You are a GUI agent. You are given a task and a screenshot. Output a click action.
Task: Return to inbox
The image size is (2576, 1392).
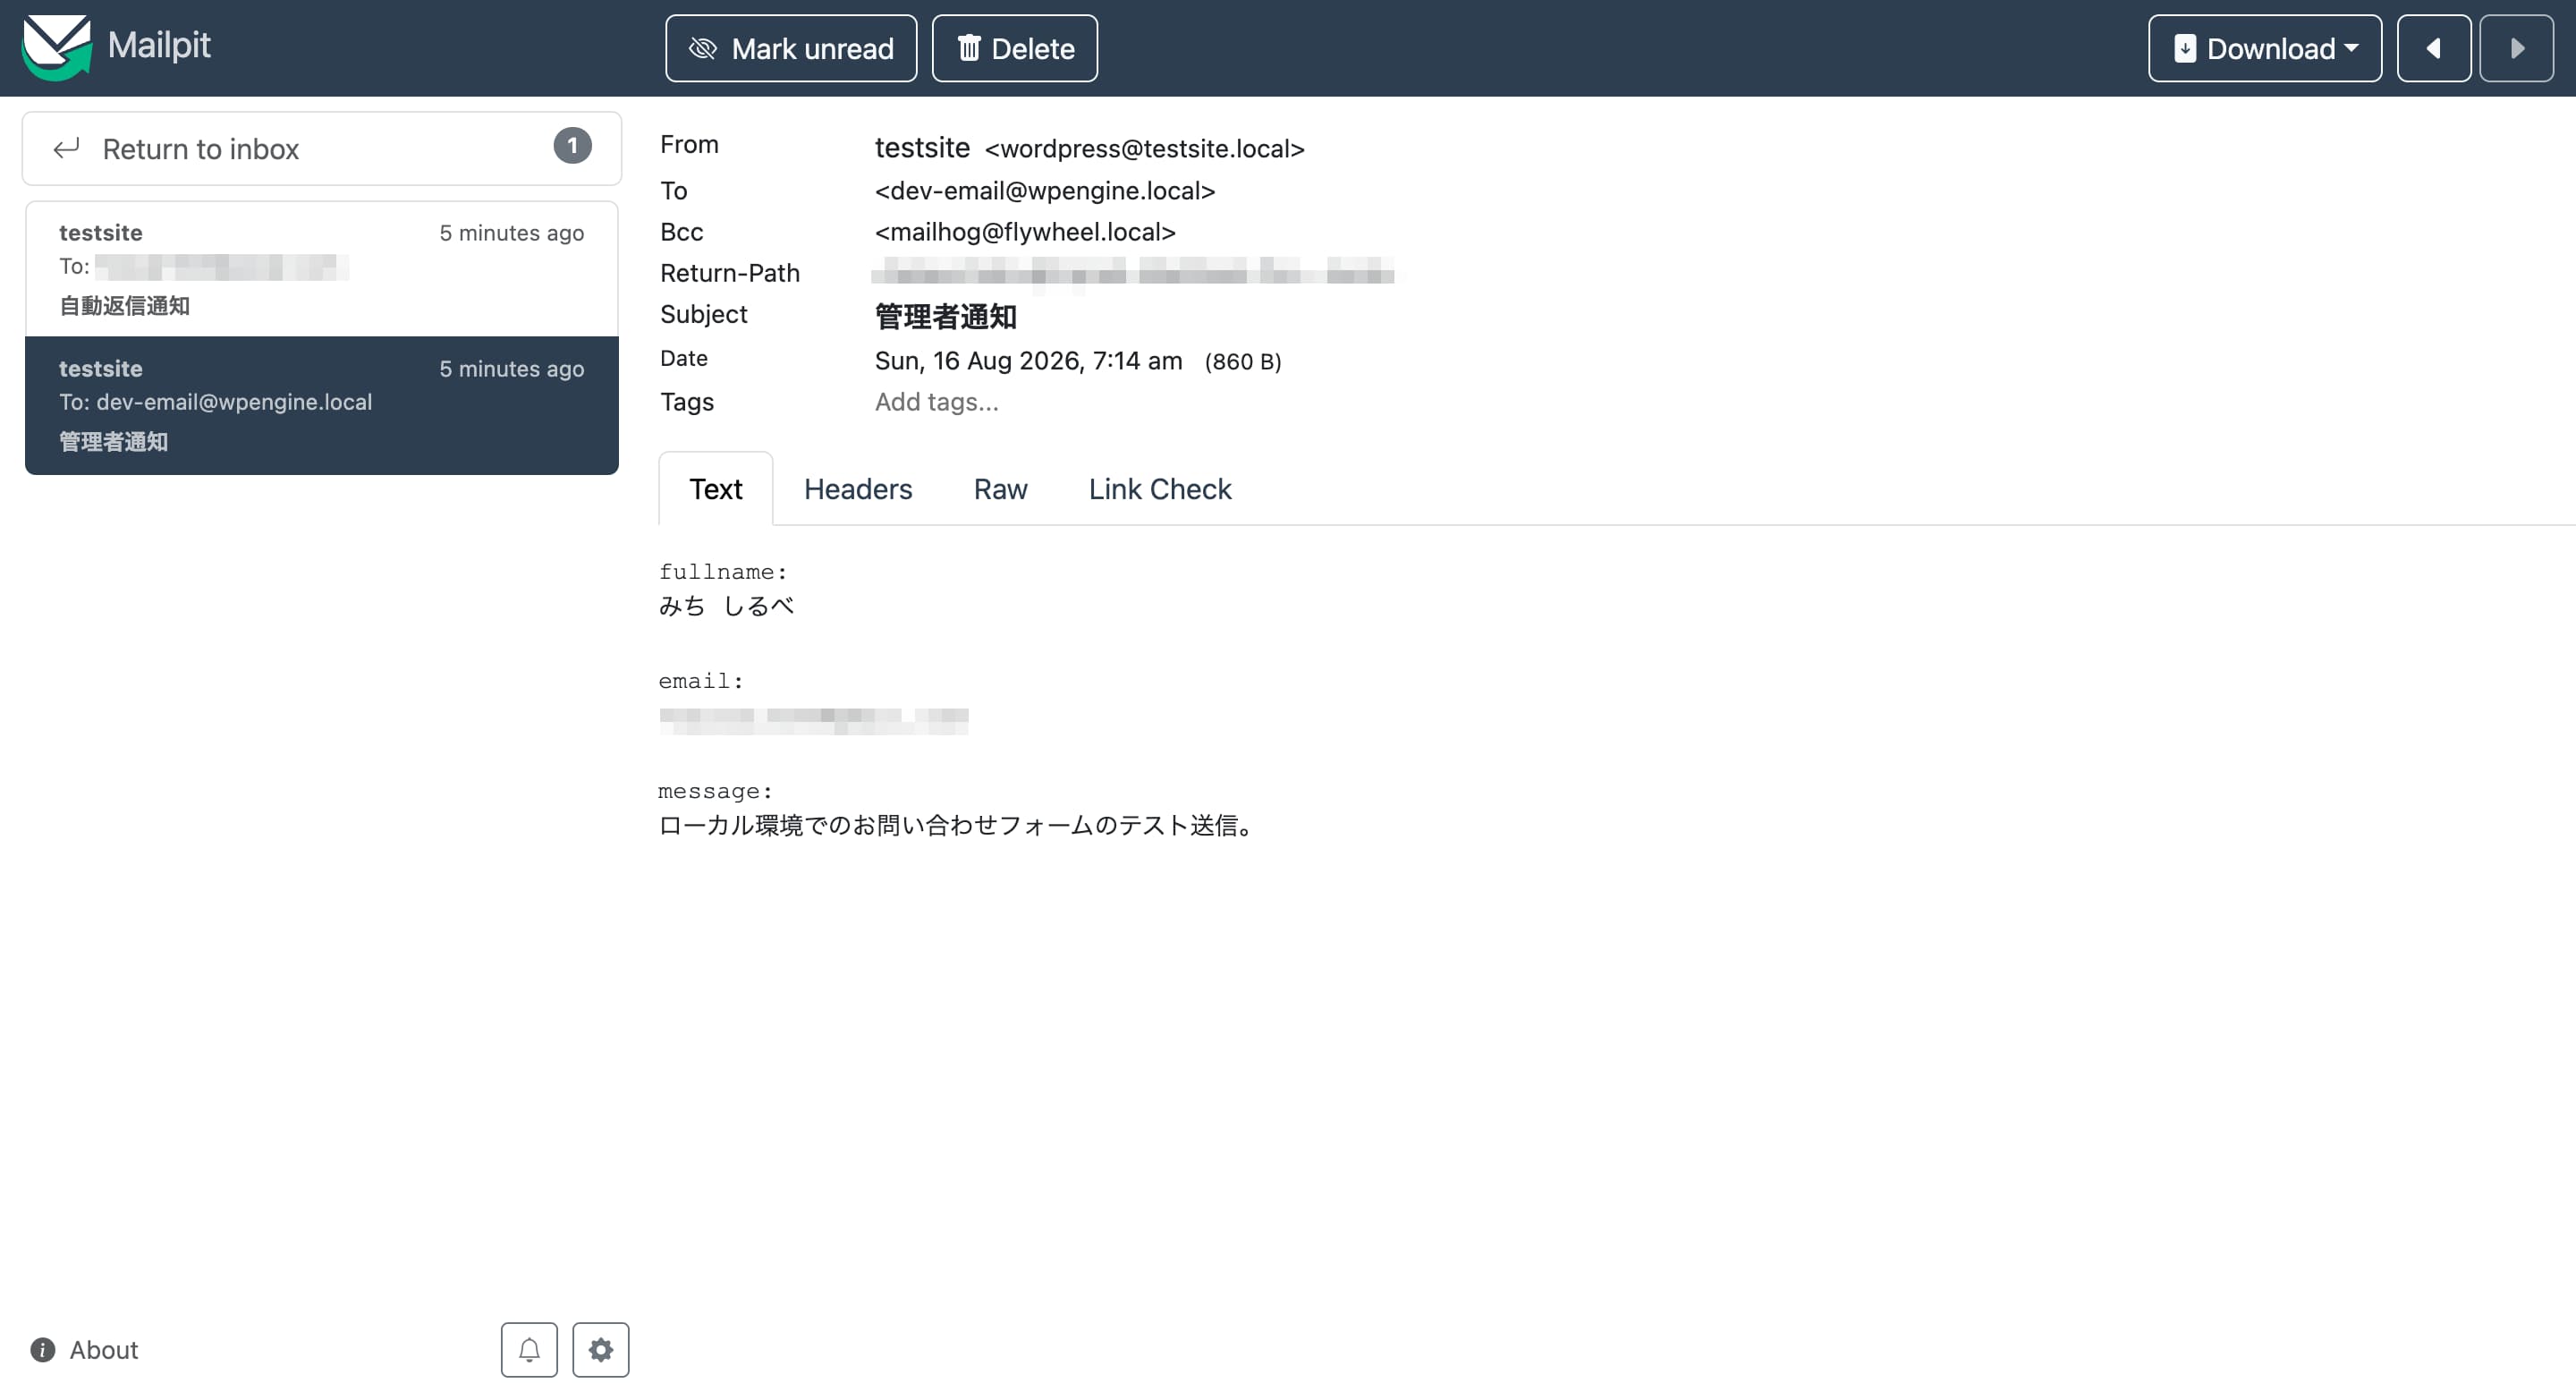(322, 148)
